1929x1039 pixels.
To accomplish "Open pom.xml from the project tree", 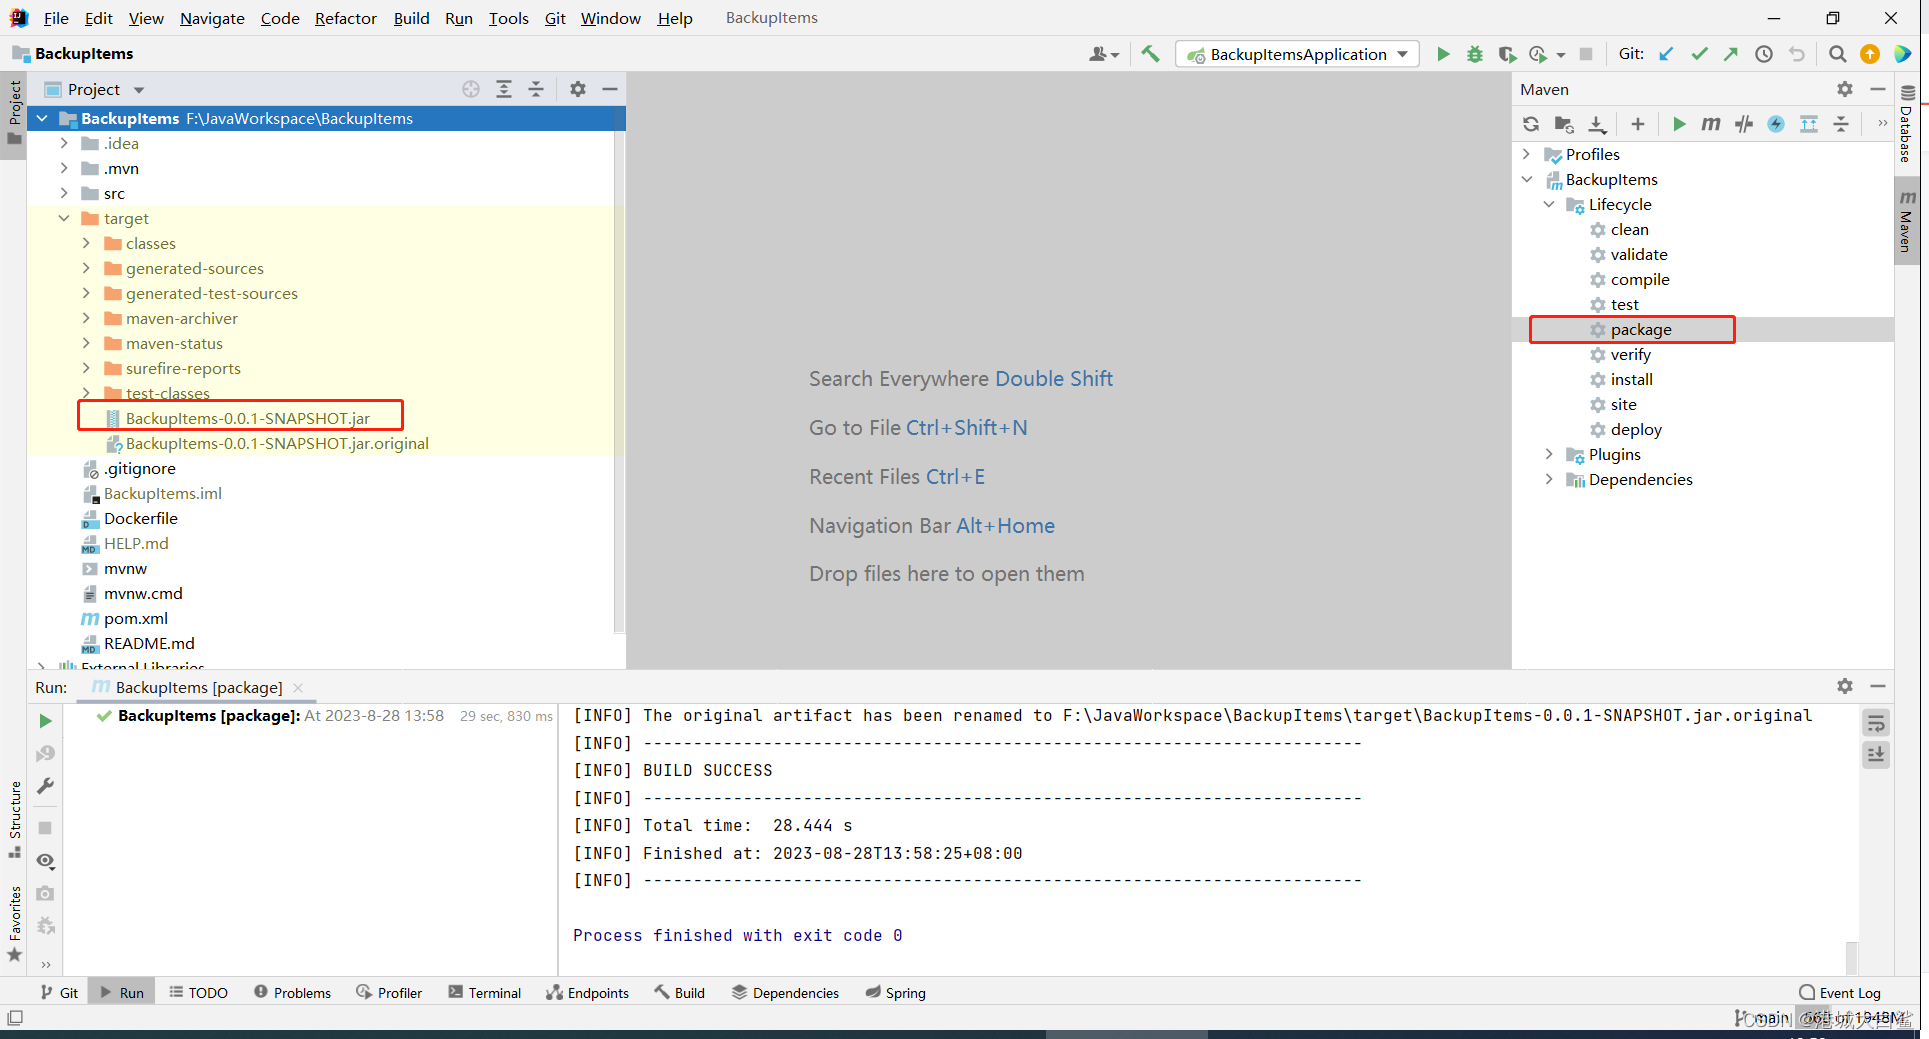I will 136,618.
